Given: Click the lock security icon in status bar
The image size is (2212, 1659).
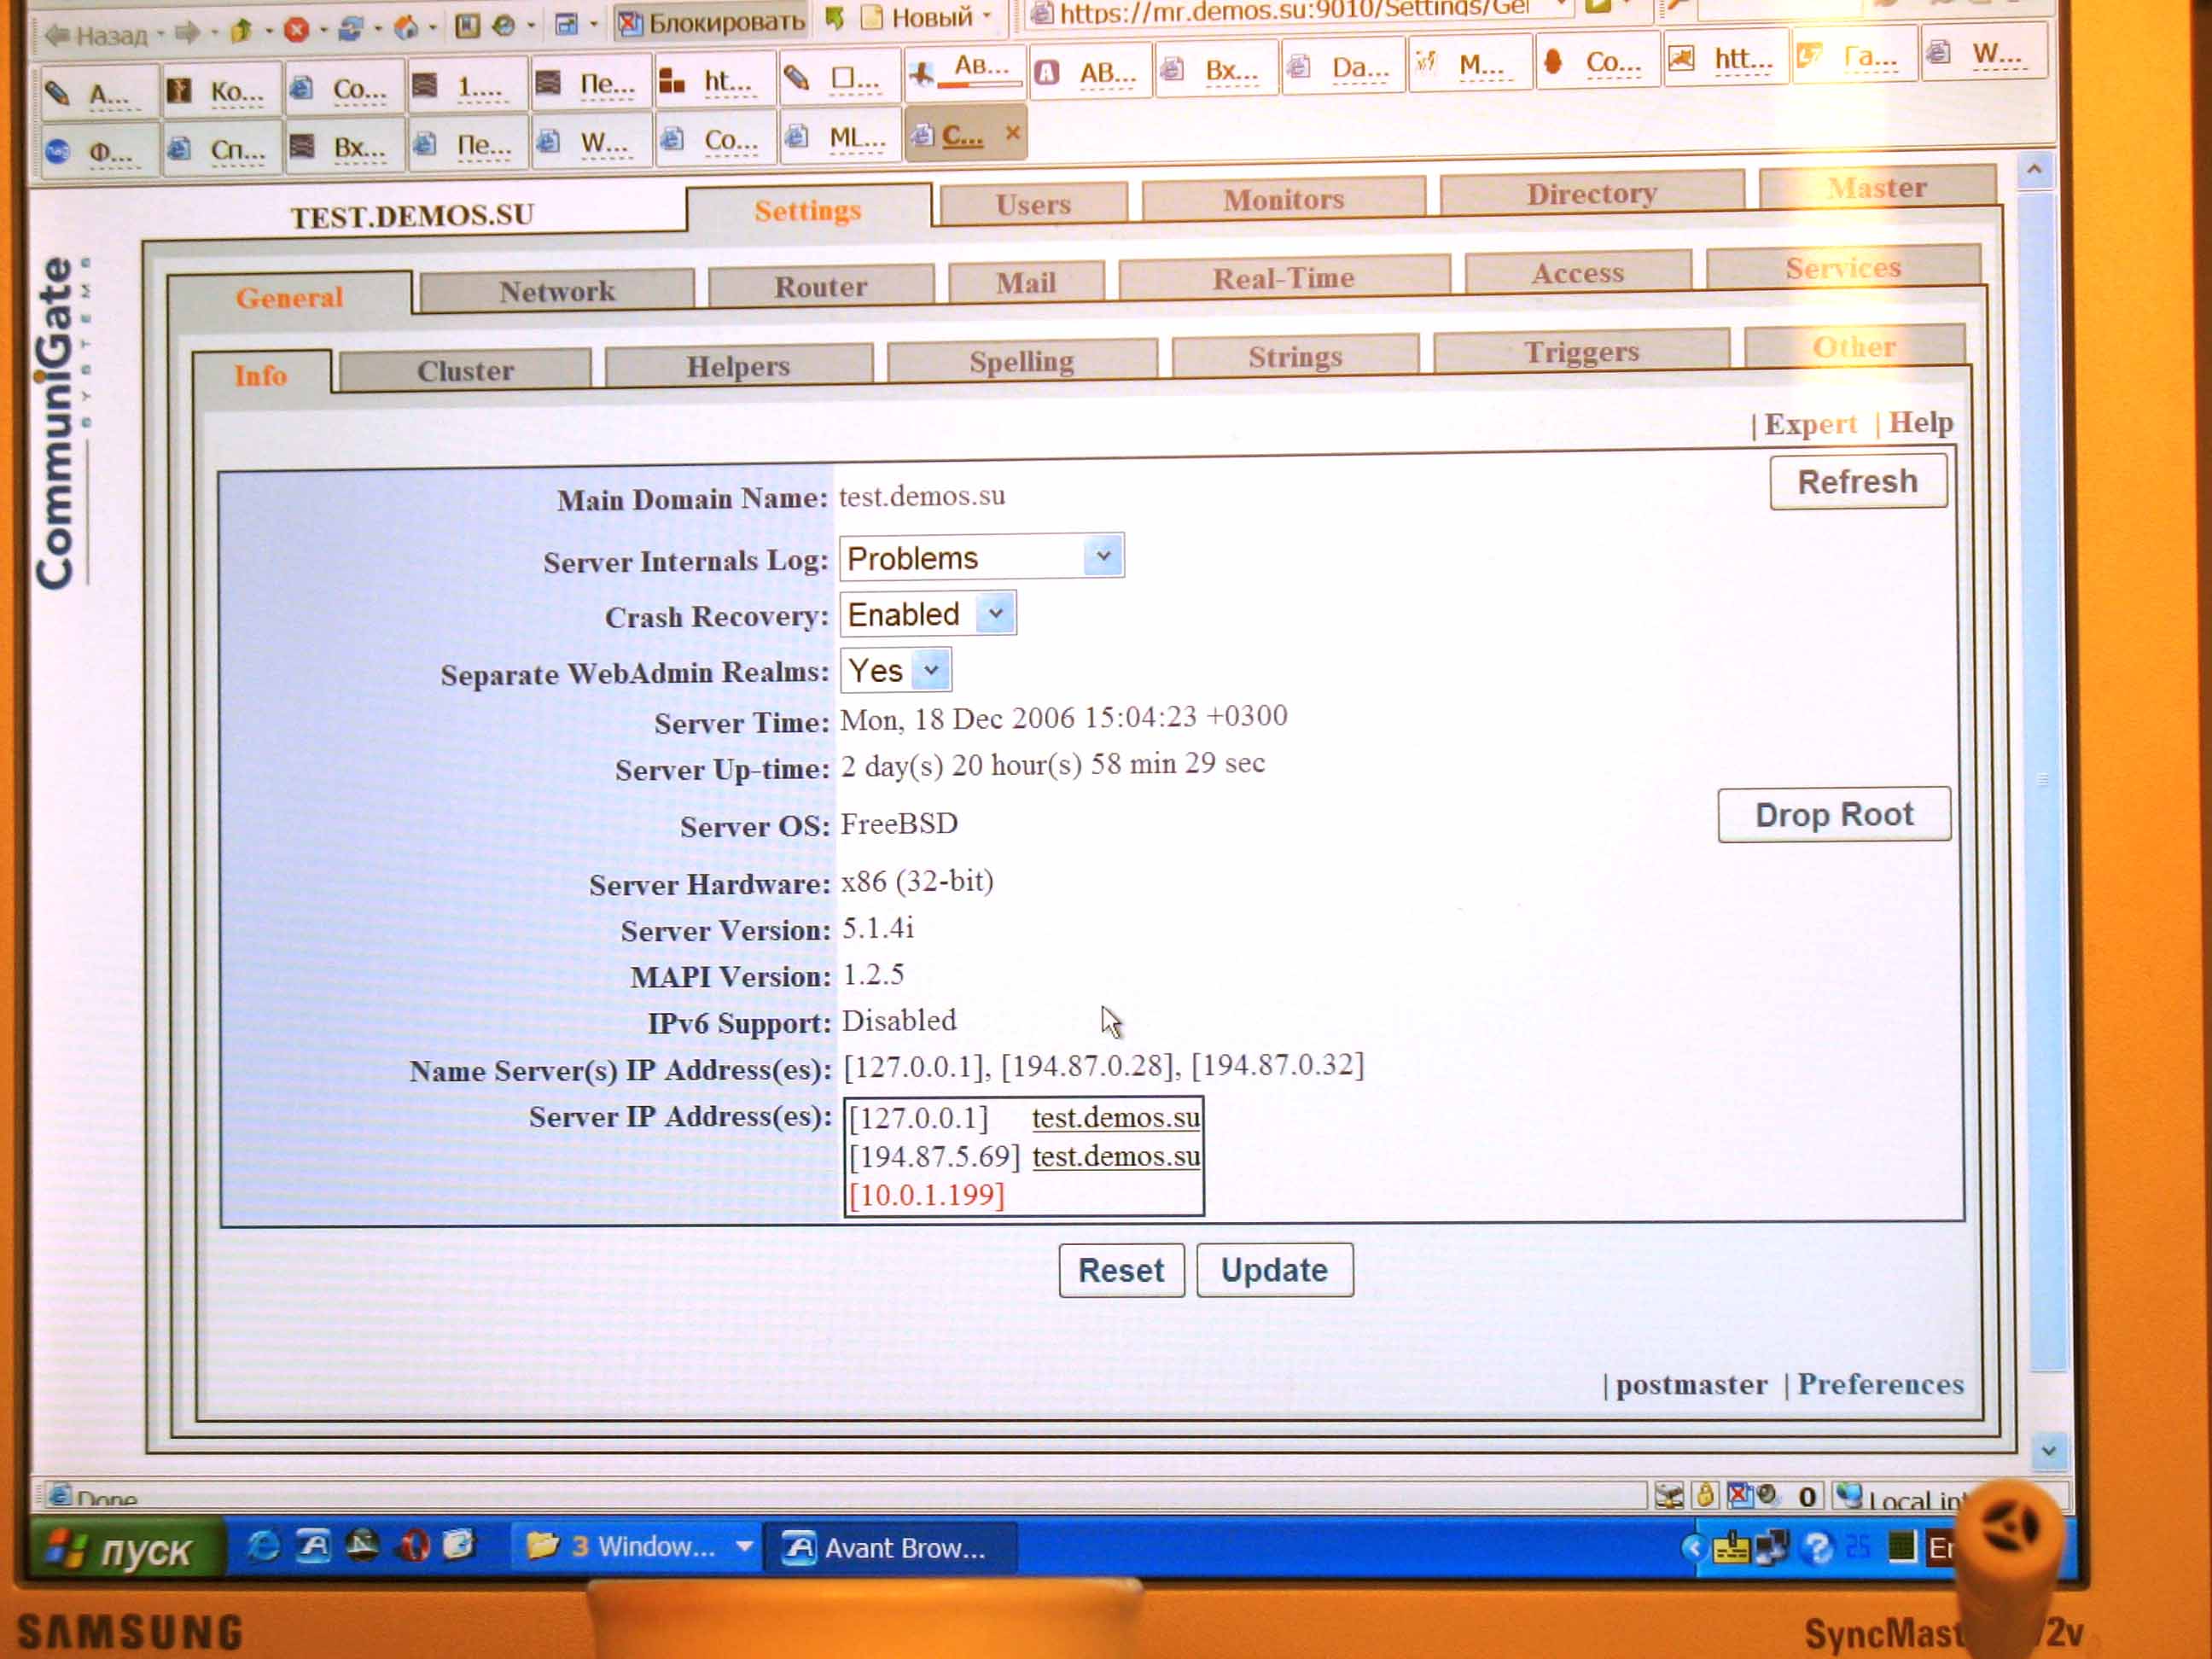Looking at the screenshot, I should coord(1705,1496).
